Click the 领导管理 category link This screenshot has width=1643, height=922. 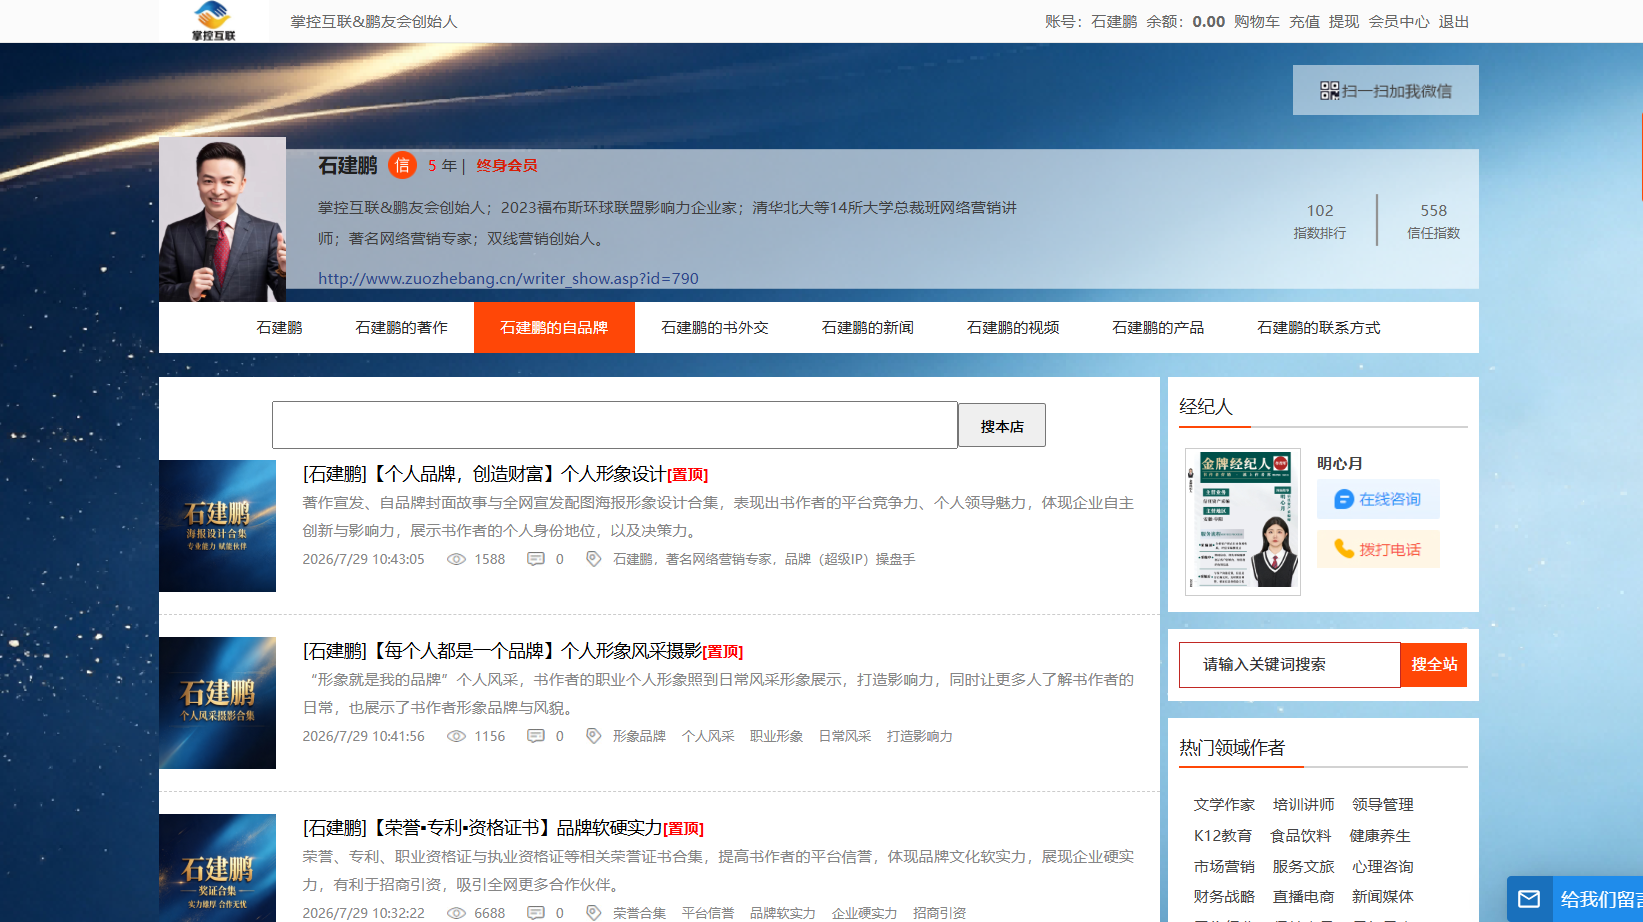(x=1382, y=805)
